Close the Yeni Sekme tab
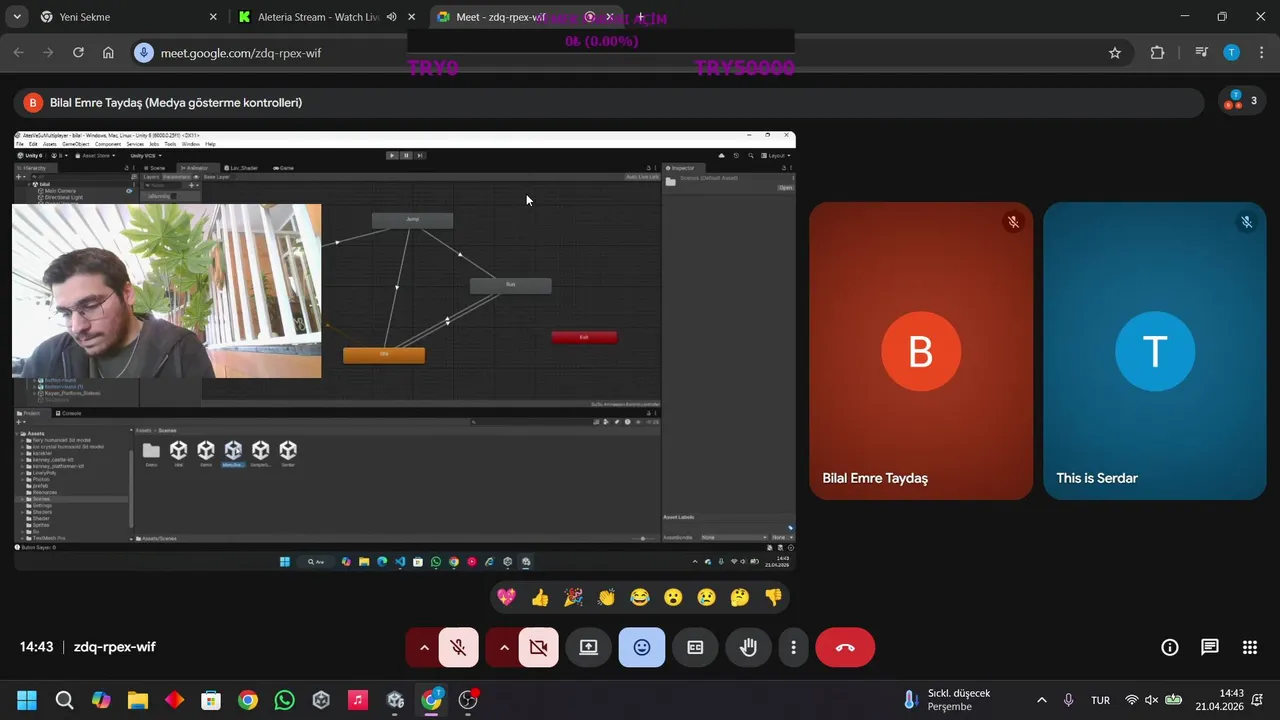The width and height of the screenshot is (1280, 720). point(213,17)
